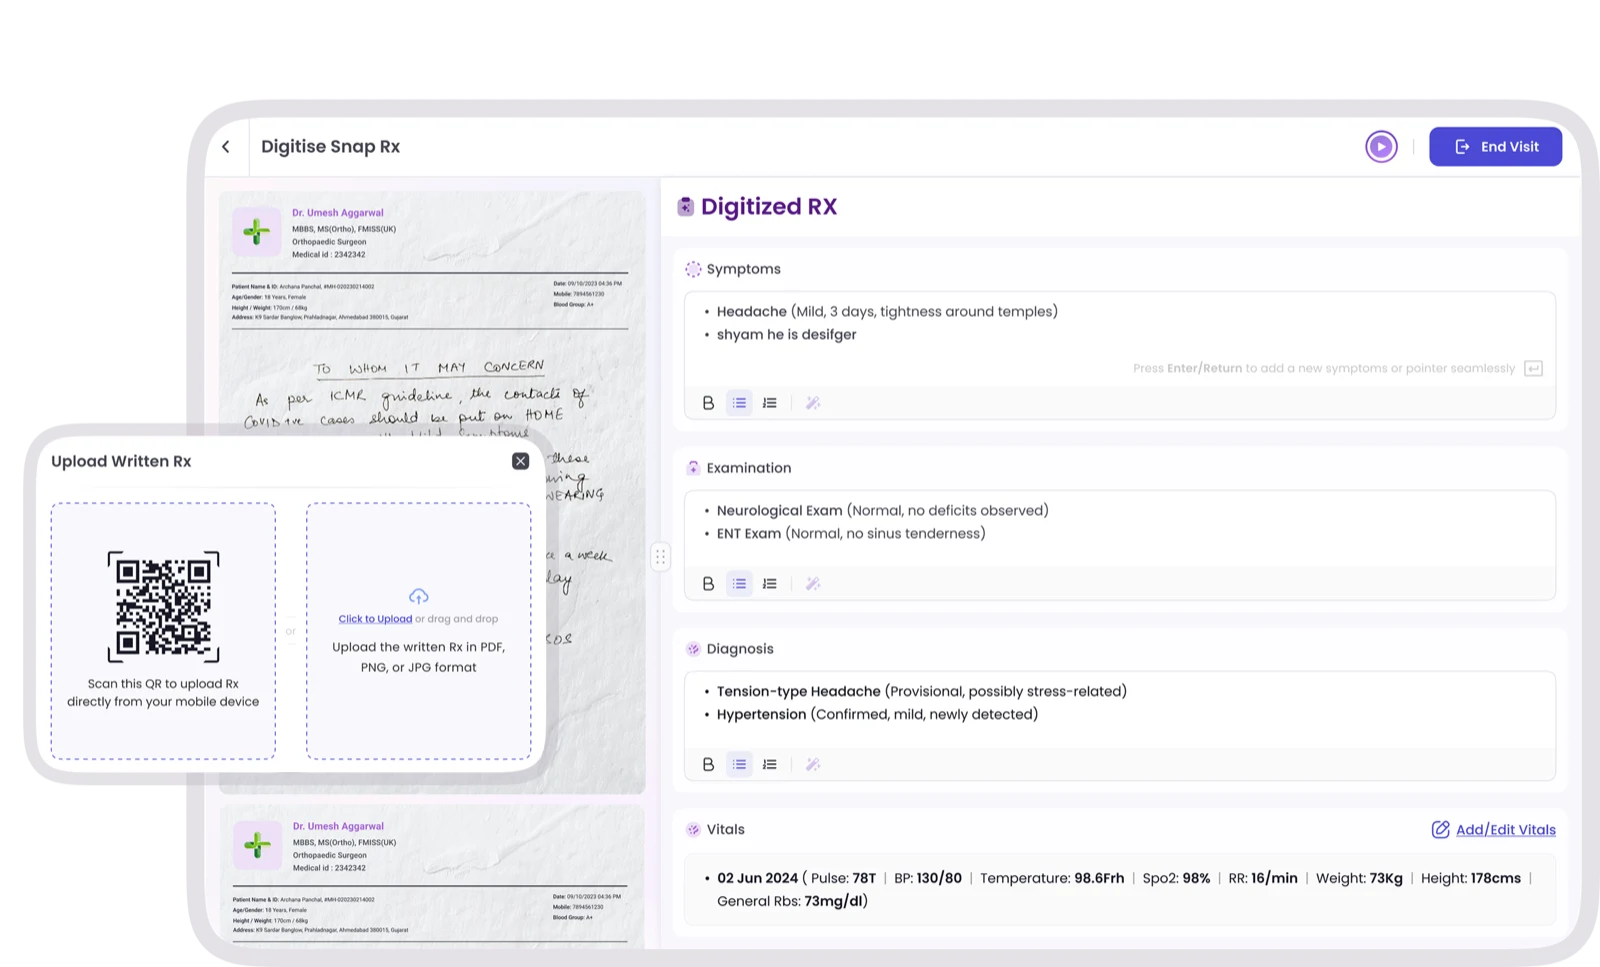Toggle bold in Diagnosis toolbar
Screen dimensions: 1600x967
click(x=708, y=764)
